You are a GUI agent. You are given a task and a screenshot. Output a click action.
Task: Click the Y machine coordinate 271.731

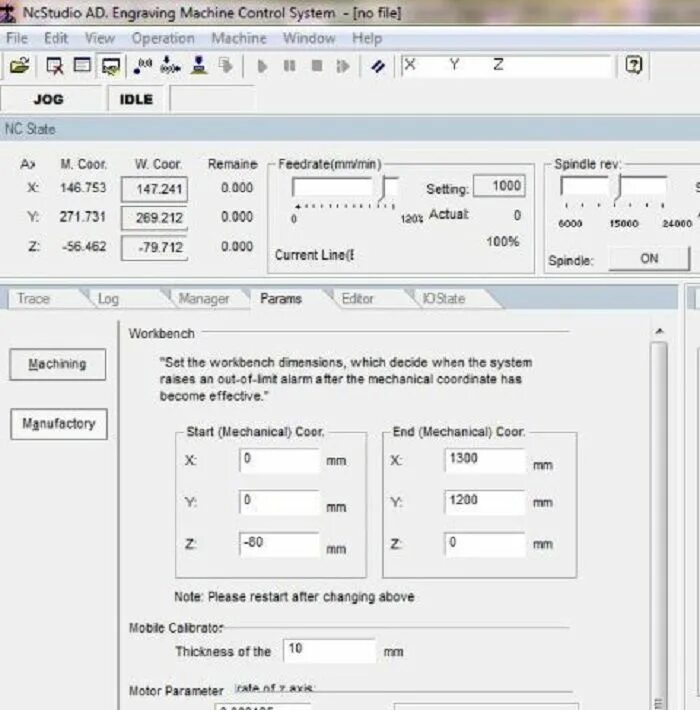[82, 217]
